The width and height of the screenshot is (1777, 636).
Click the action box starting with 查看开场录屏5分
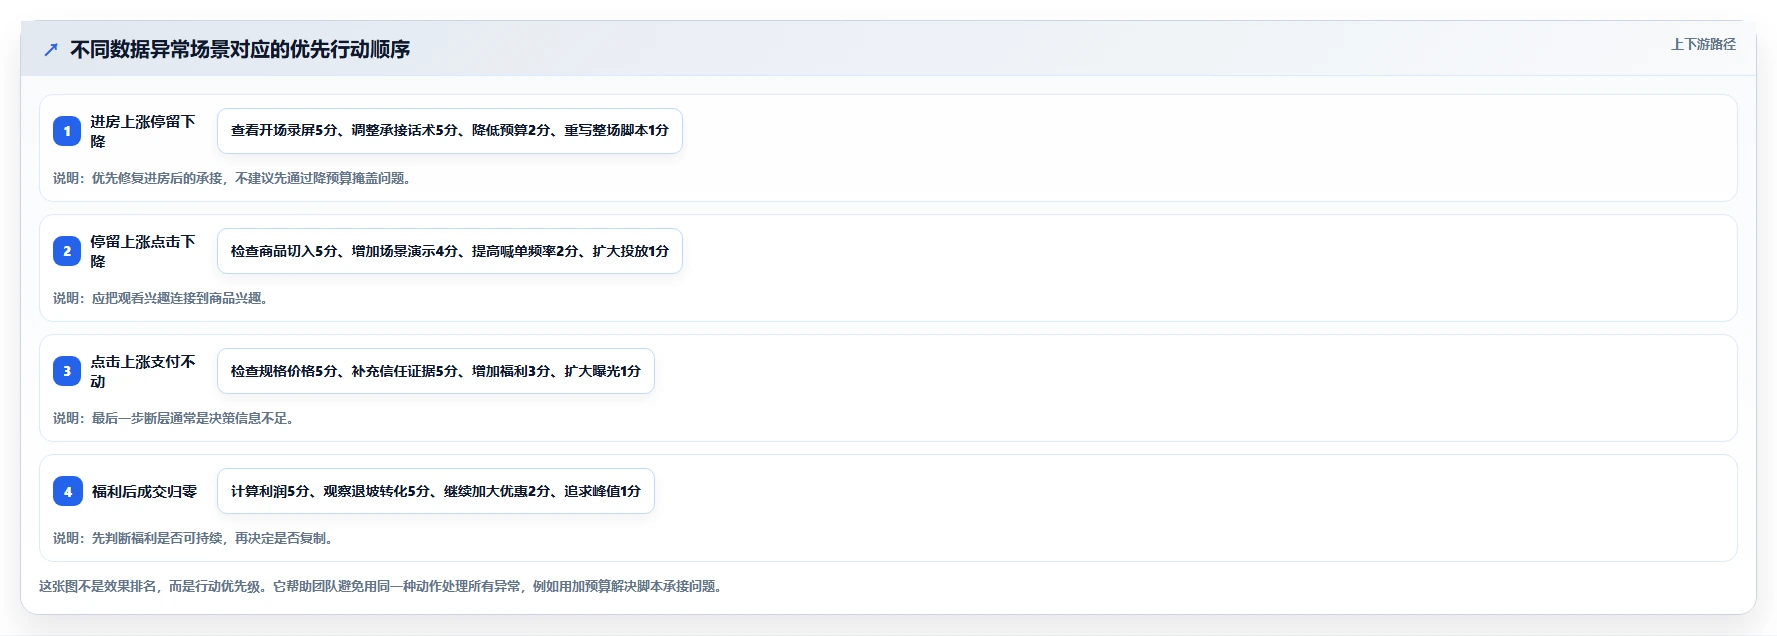coord(450,131)
